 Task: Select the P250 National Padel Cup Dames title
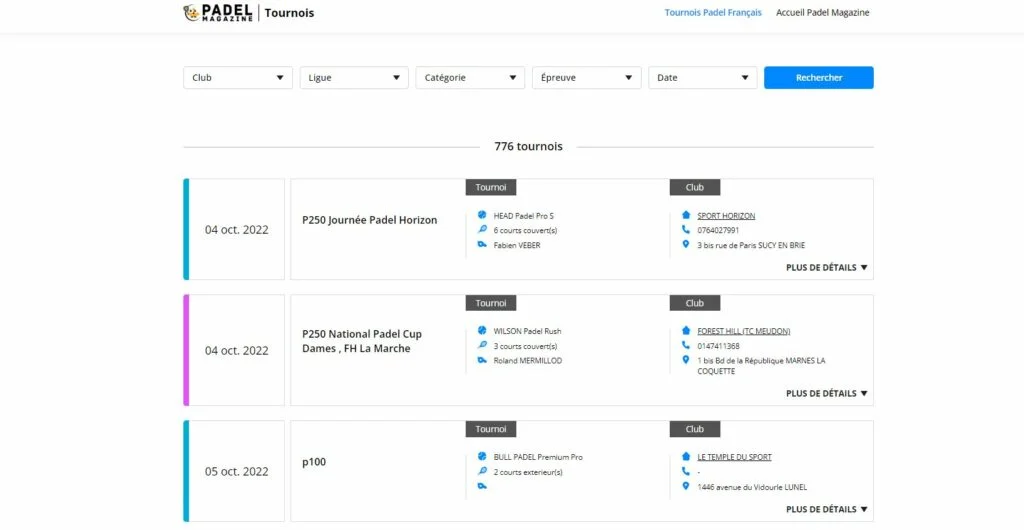pos(362,341)
